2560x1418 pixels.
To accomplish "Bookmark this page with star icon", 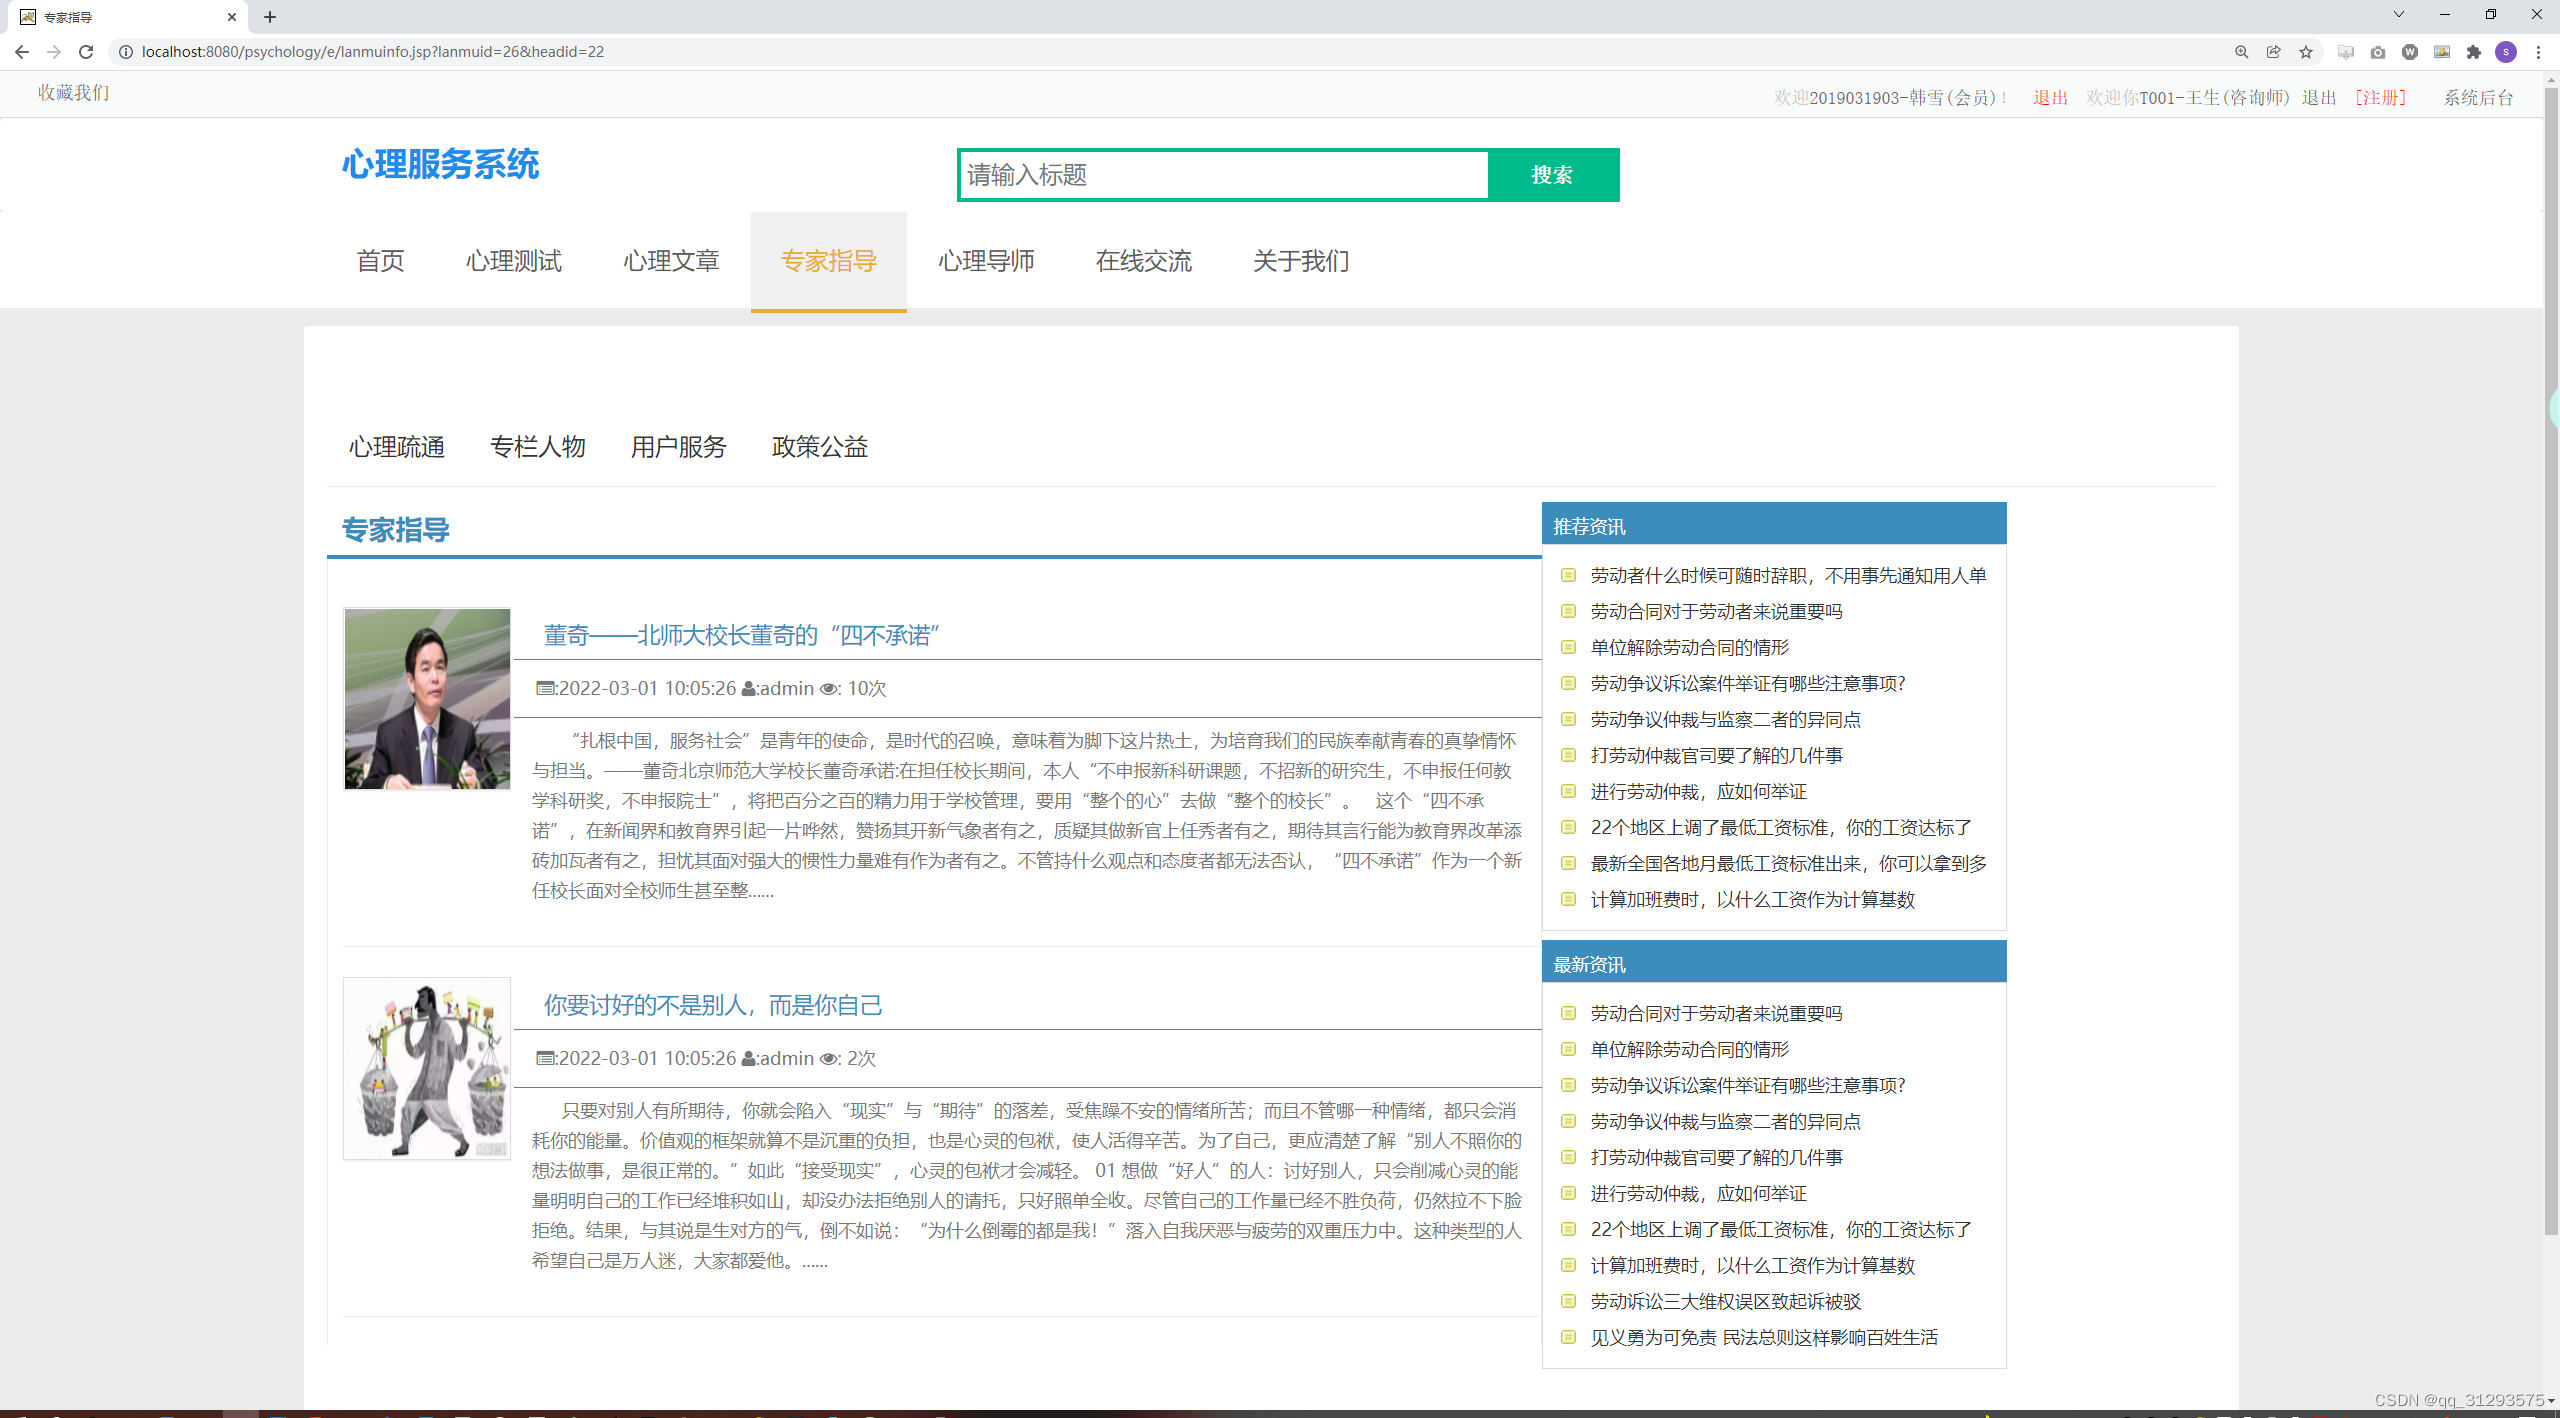I will 2306,52.
